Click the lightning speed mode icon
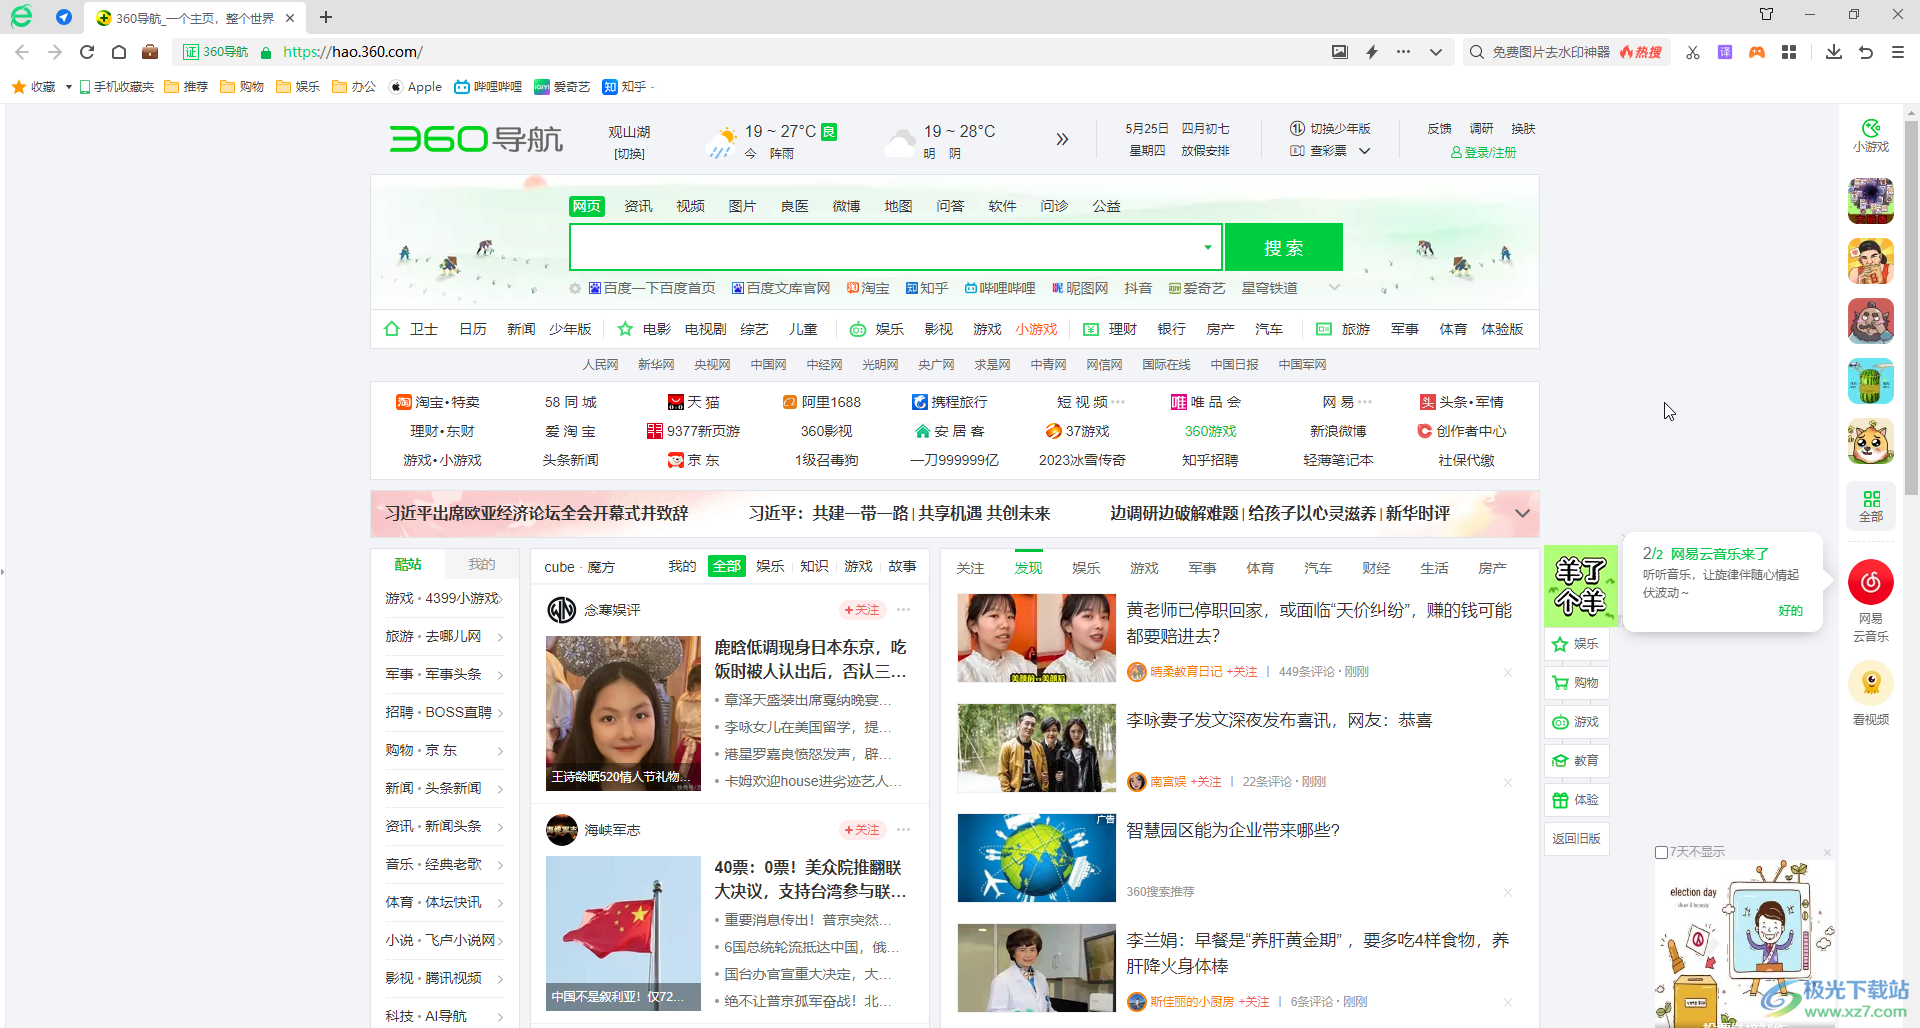Image resolution: width=1920 pixels, height=1028 pixels. coord(1372,52)
